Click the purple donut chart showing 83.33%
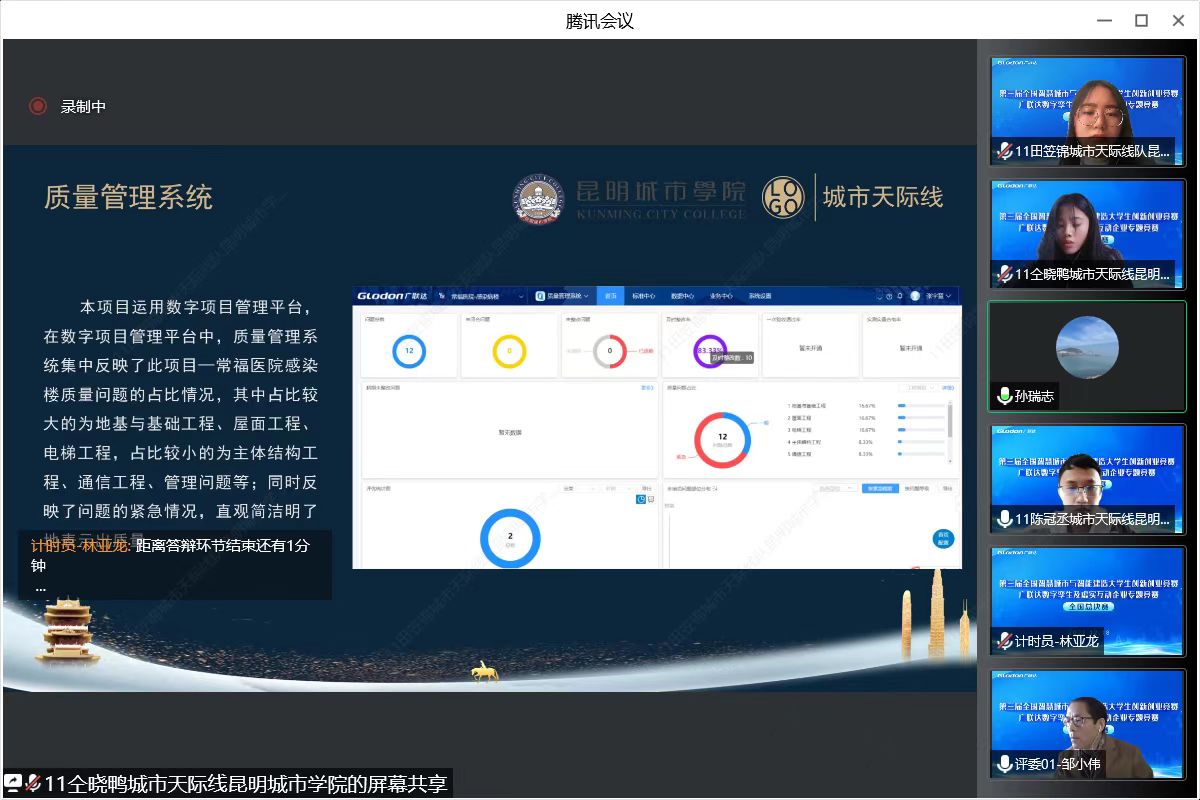The image size is (1200, 800). (710, 351)
